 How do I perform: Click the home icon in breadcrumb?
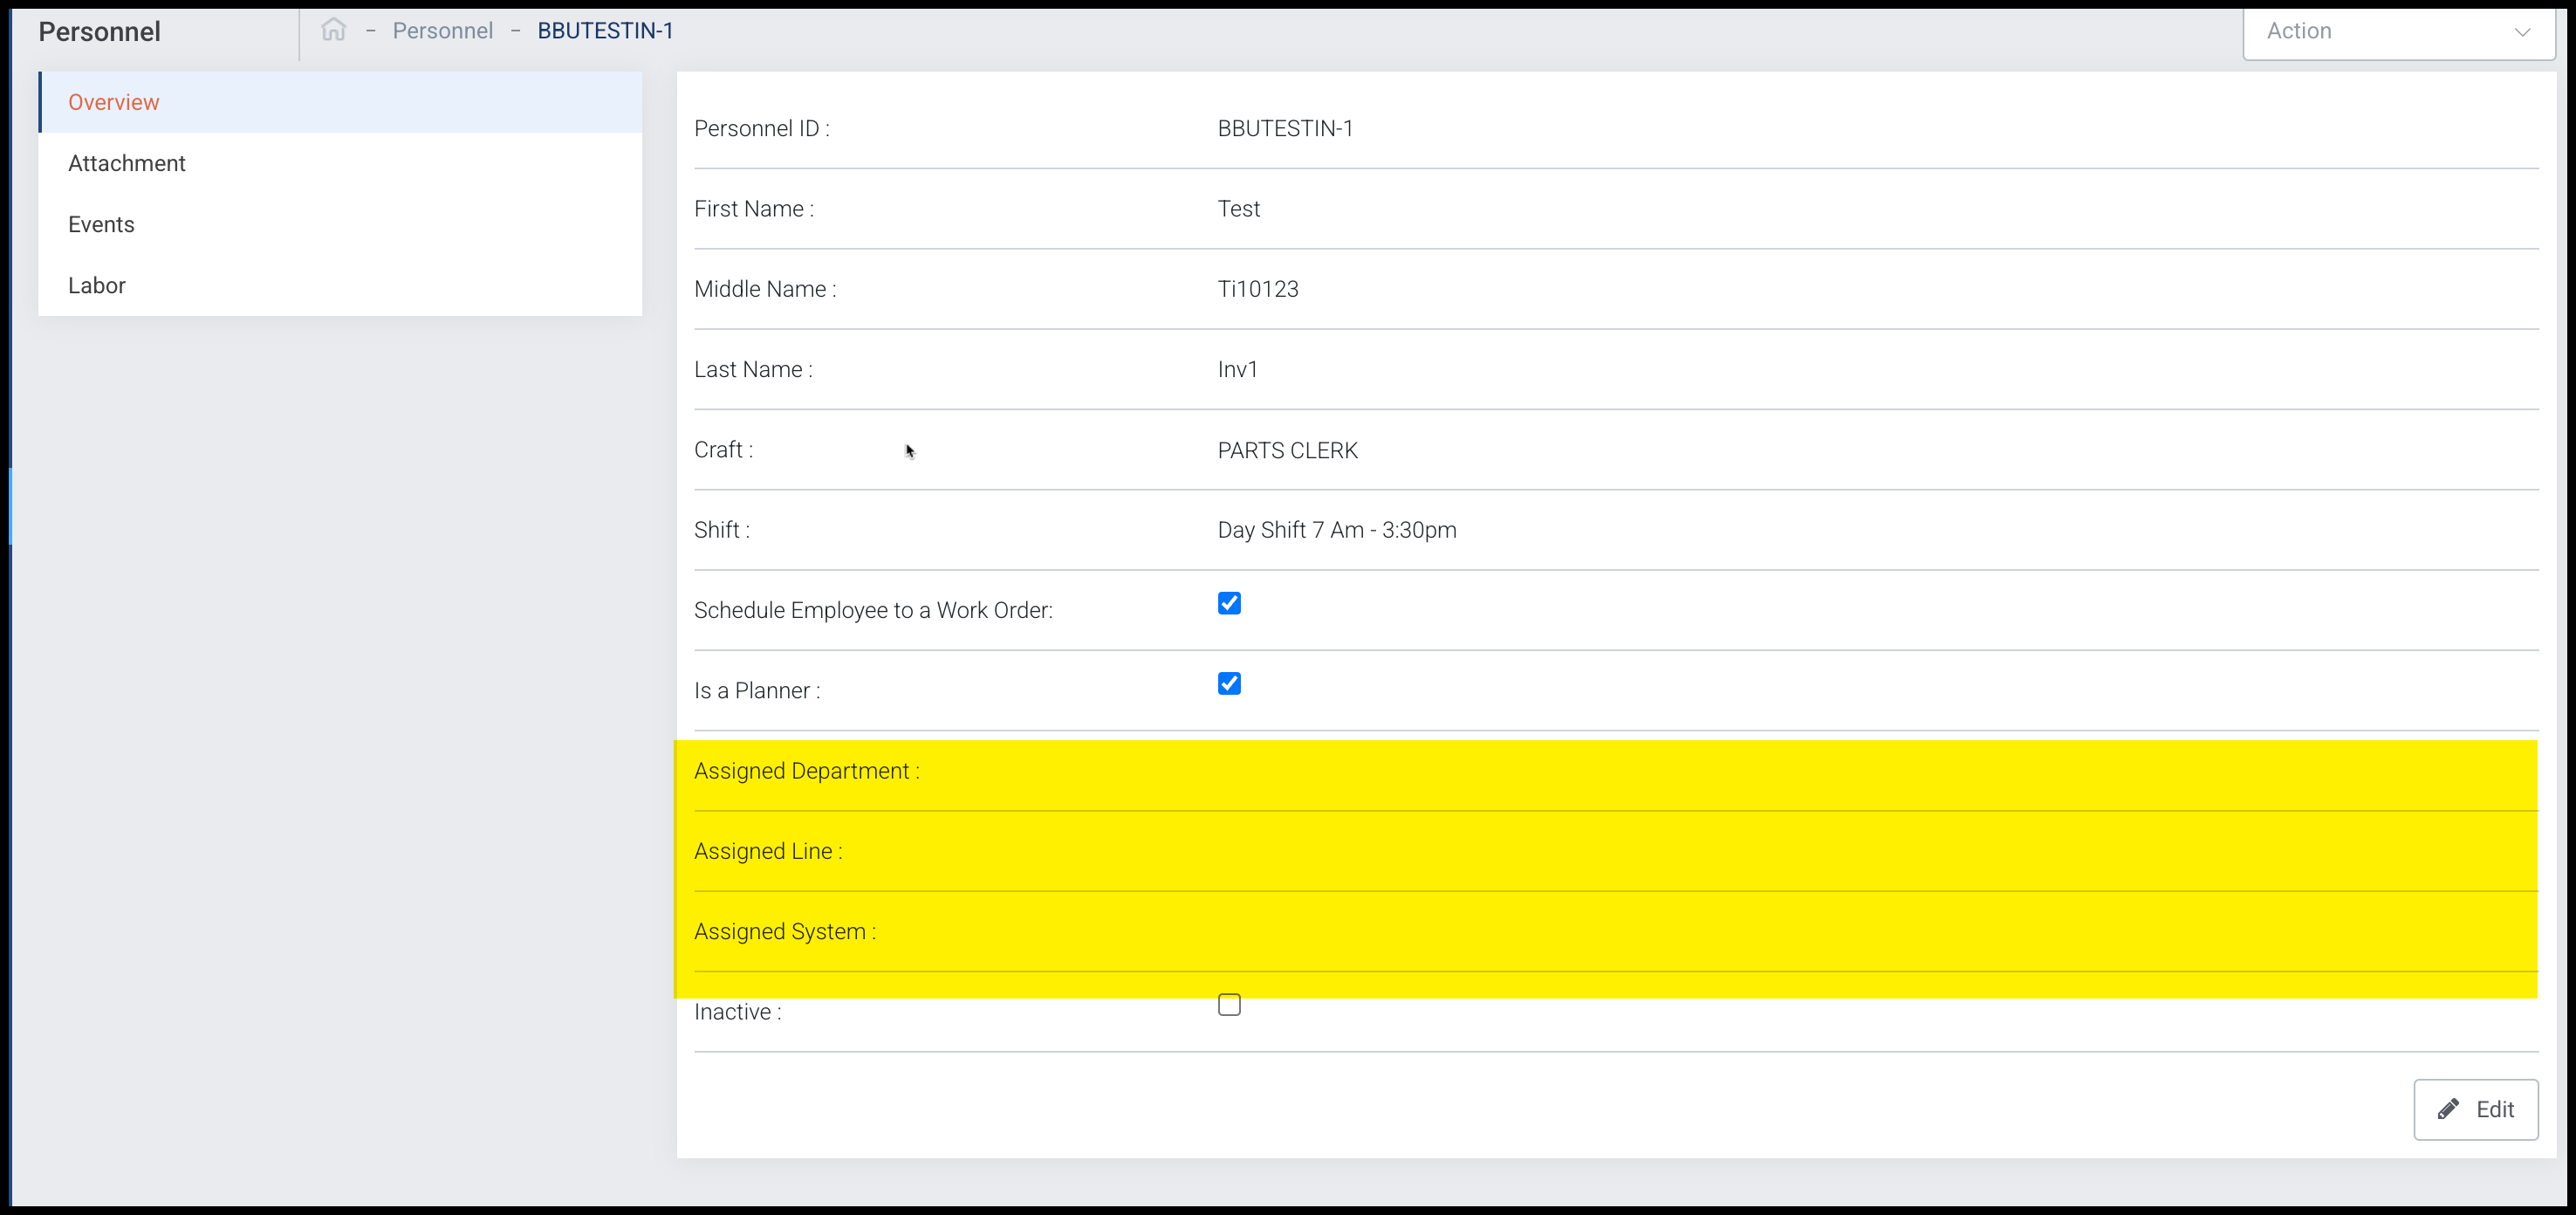click(333, 30)
